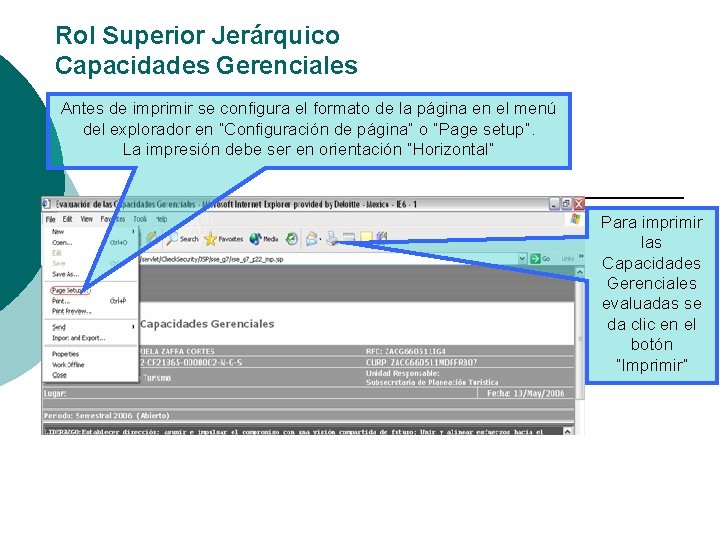This screenshot has height=540, width=720.
Task: Click the 'Fecha: 13/May/2006' cell
Action: pos(525,393)
